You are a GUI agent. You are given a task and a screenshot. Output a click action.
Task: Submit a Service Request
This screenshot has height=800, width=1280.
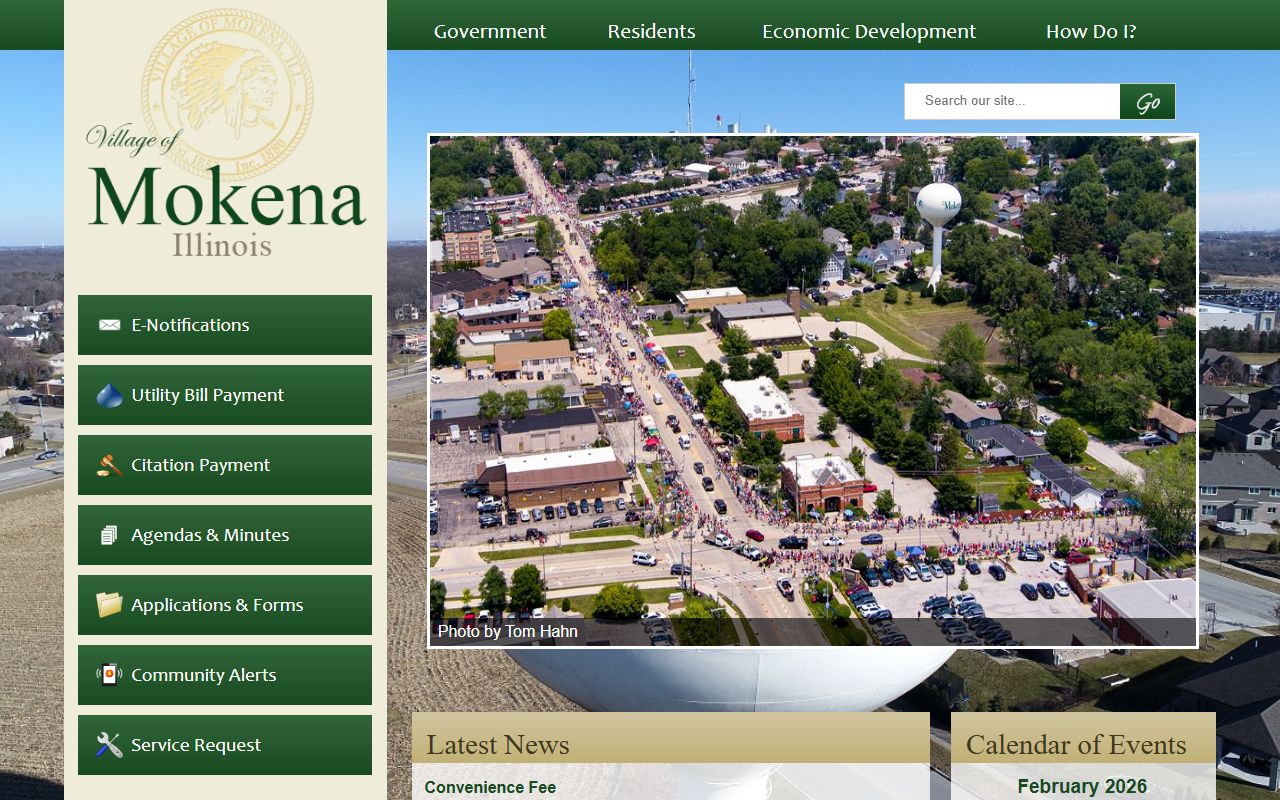[225, 745]
